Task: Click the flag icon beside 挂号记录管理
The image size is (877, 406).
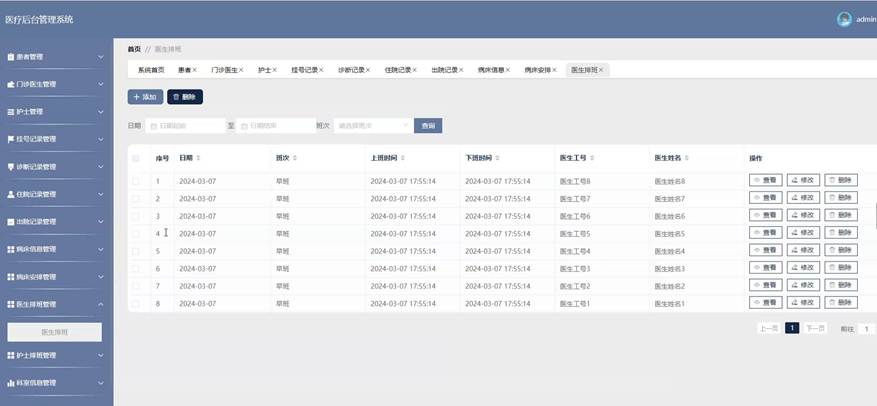Action: (10, 139)
